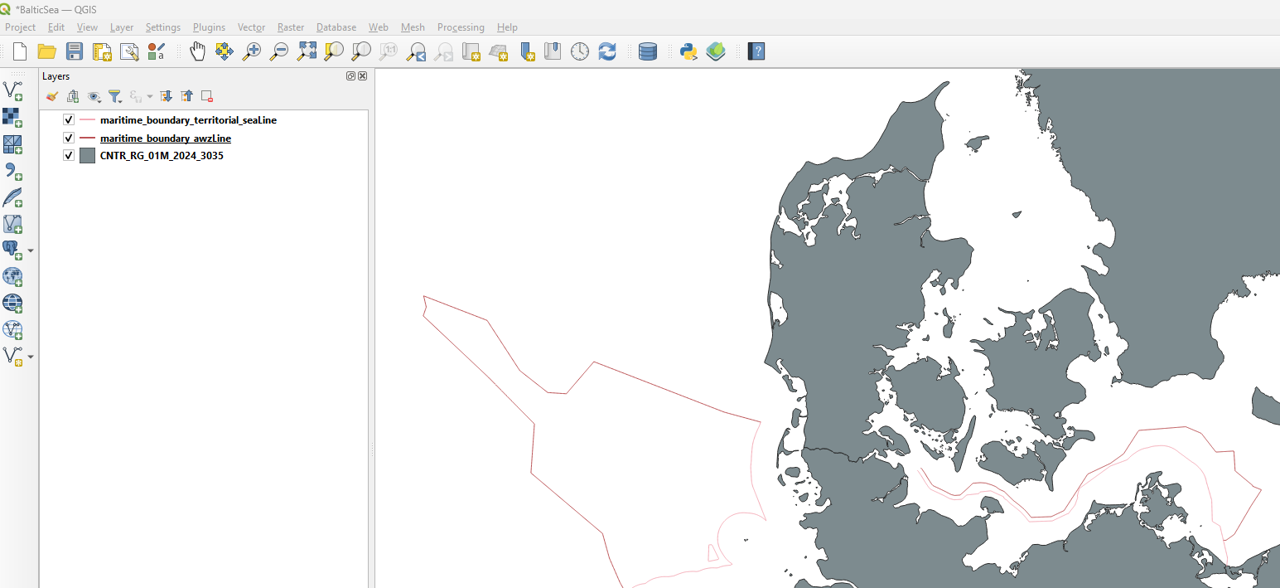Click the Zoom Full extent icon
The image size is (1280, 588).
pyautogui.click(x=307, y=51)
